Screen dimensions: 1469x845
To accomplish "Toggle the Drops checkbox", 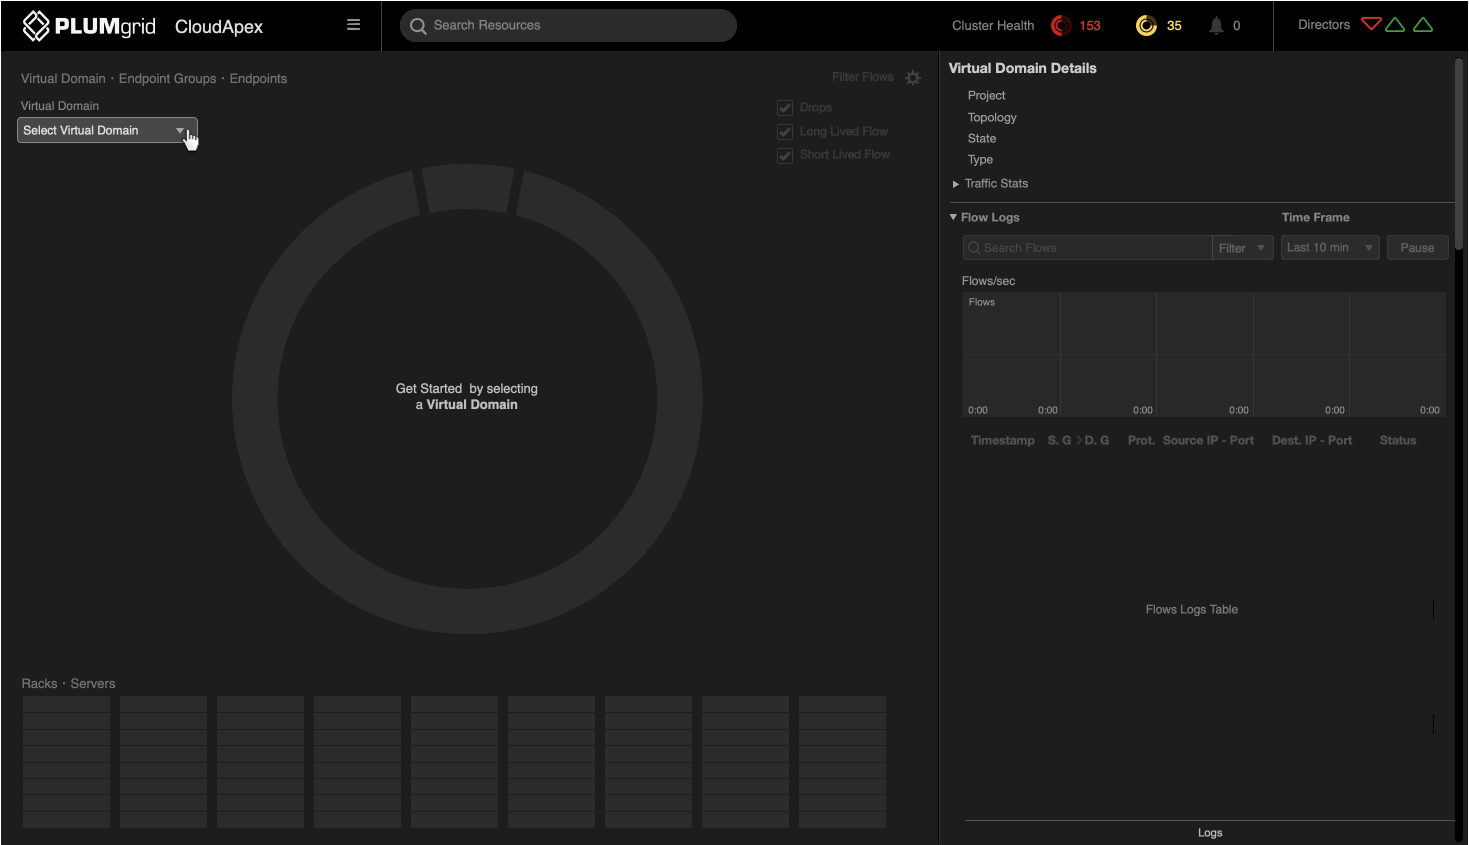I will [785, 108].
